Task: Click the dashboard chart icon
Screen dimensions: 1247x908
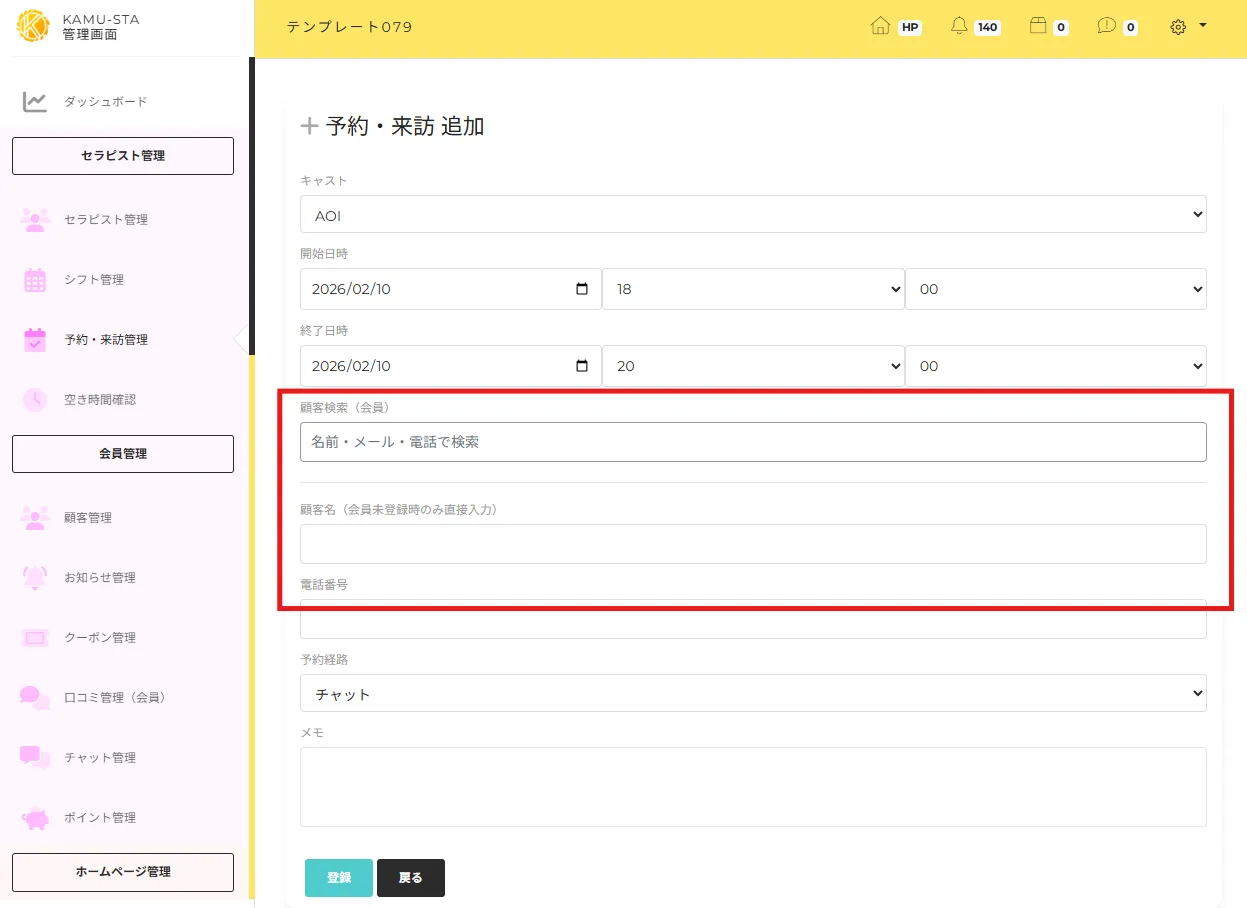Action: pyautogui.click(x=35, y=102)
